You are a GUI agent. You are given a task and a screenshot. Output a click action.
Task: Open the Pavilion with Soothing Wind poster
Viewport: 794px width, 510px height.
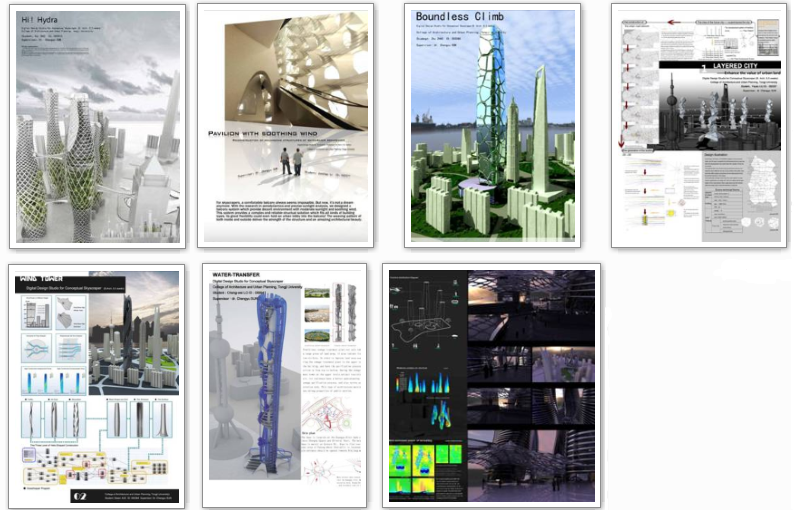[x=286, y=126]
